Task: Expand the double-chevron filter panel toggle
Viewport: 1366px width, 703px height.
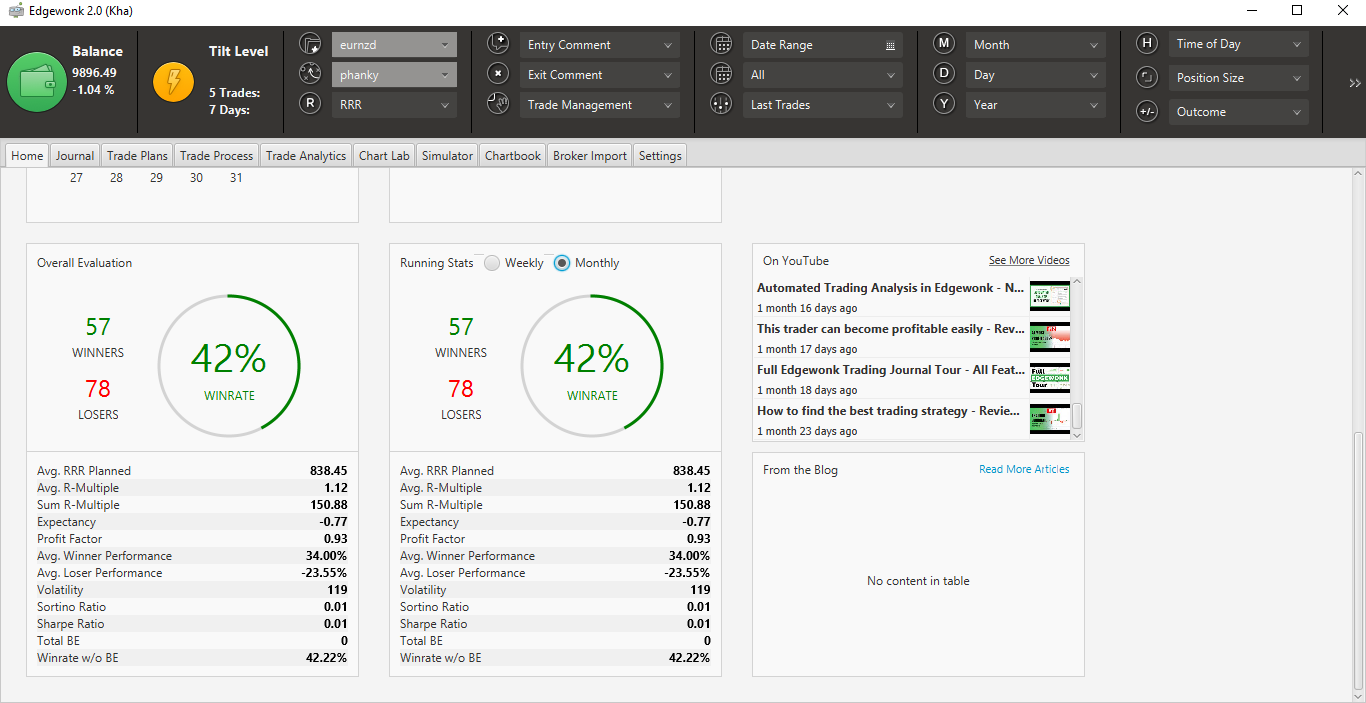Action: pyautogui.click(x=1355, y=83)
